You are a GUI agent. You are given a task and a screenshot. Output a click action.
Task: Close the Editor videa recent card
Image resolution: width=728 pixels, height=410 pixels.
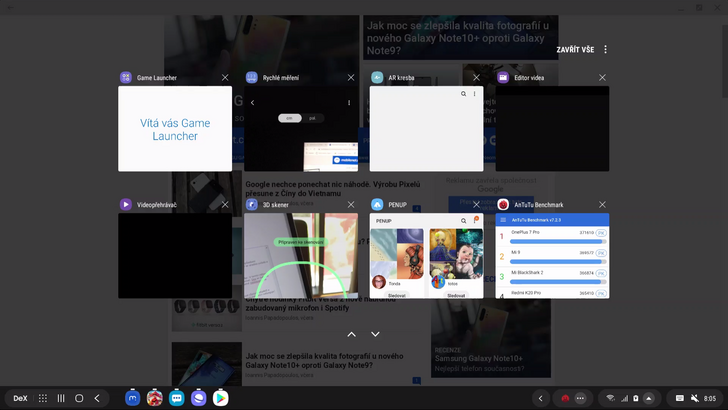[x=602, y=78]
